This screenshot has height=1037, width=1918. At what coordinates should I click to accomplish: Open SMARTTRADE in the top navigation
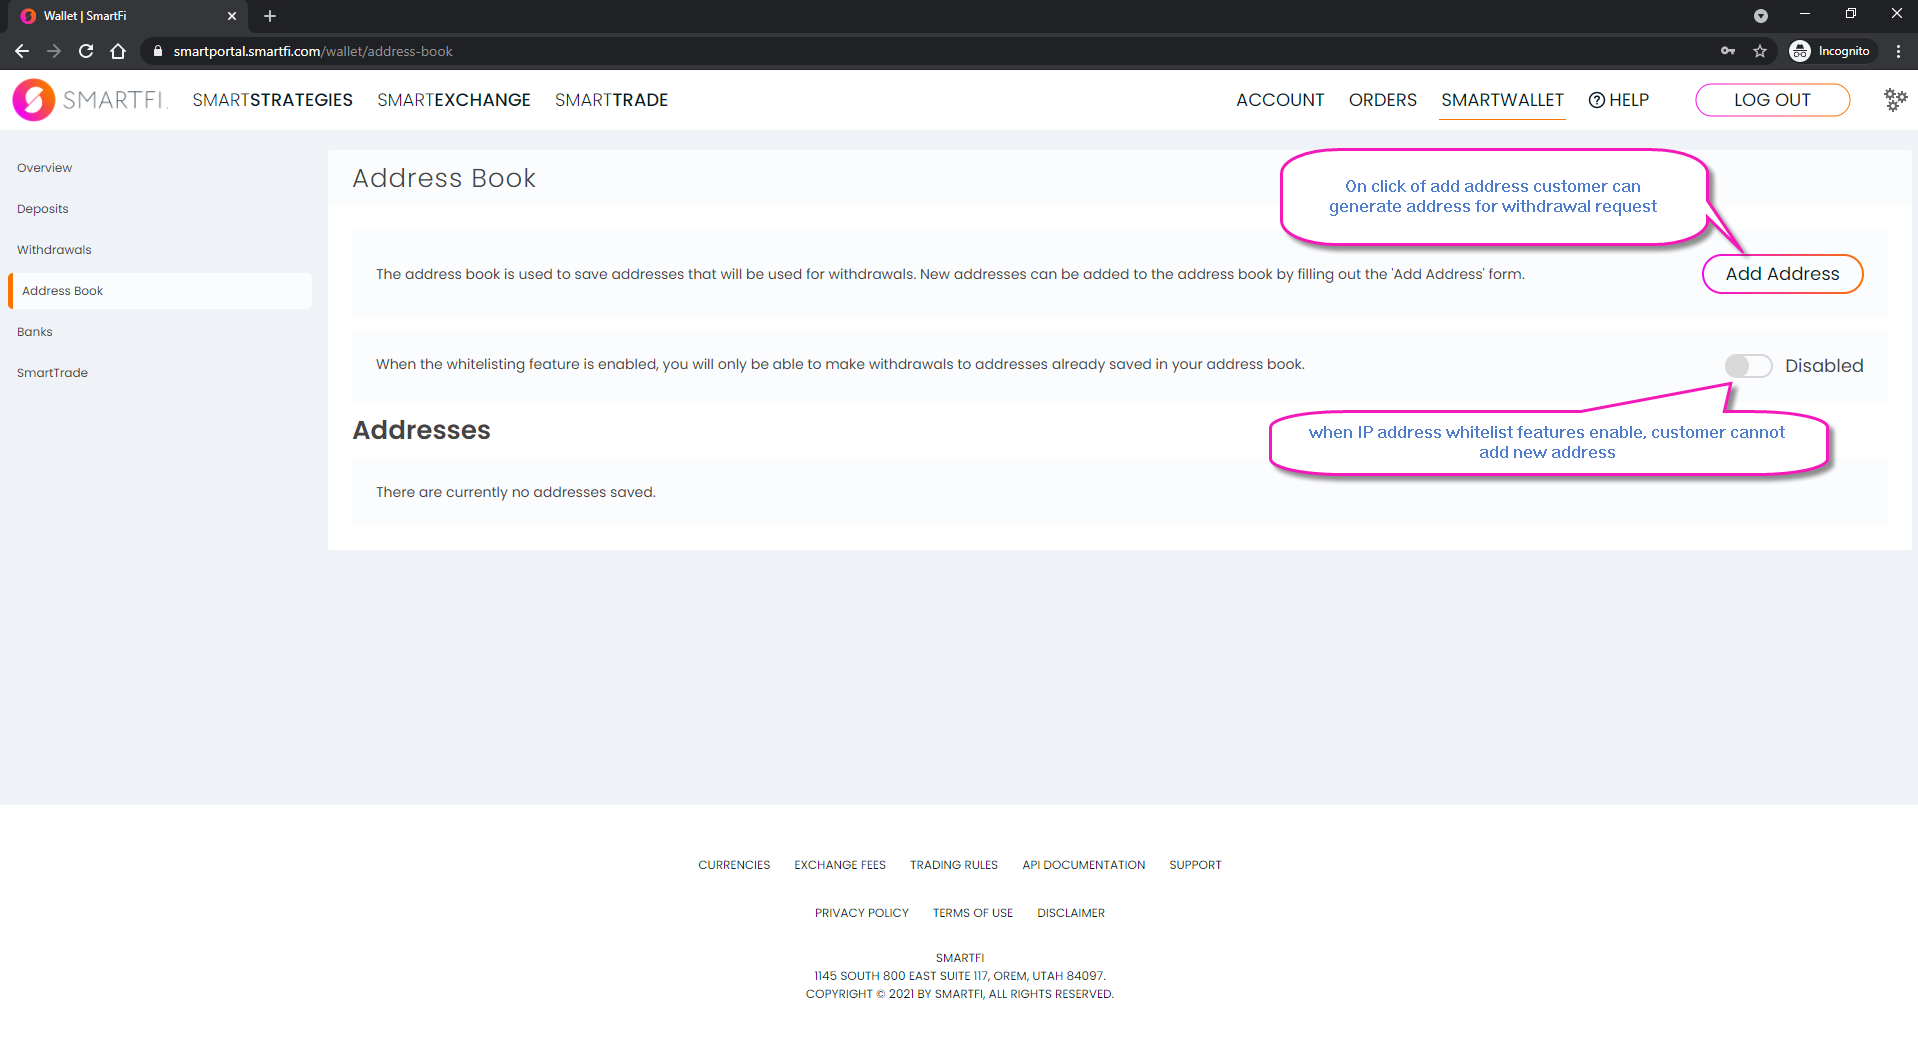click(x=611, y=100)
